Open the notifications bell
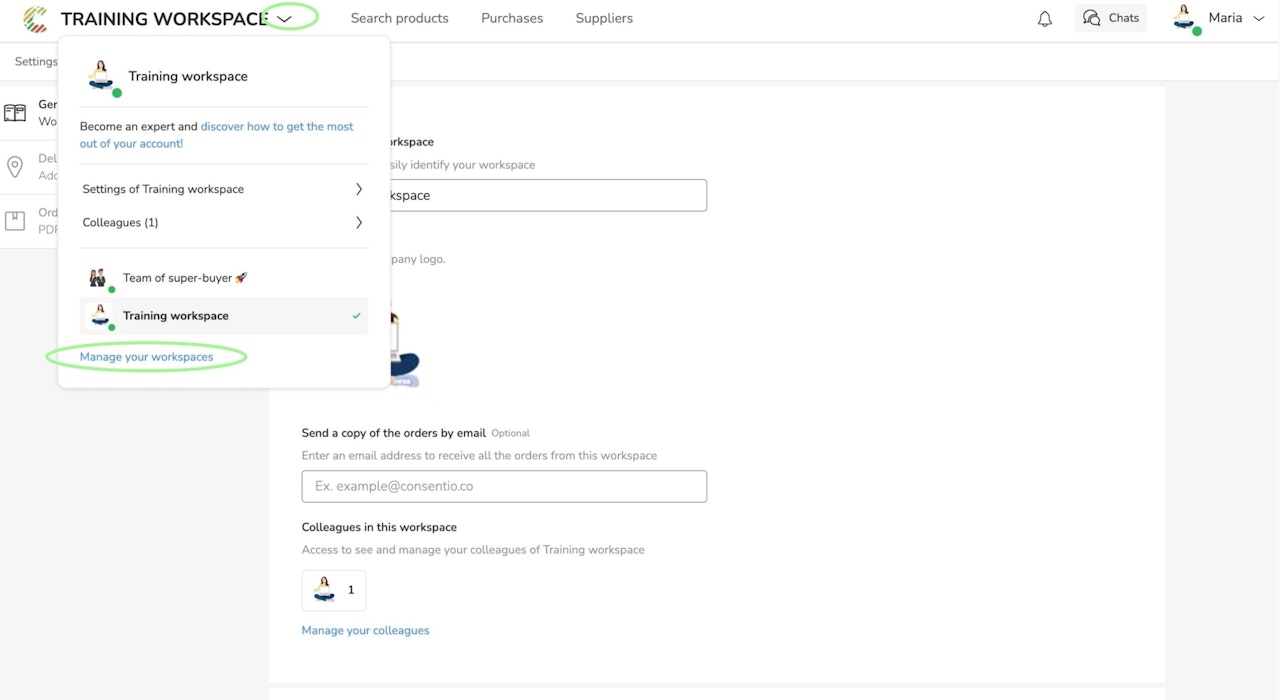Viewport: 1280px width, 700px height. click(x=1045, y=19)
